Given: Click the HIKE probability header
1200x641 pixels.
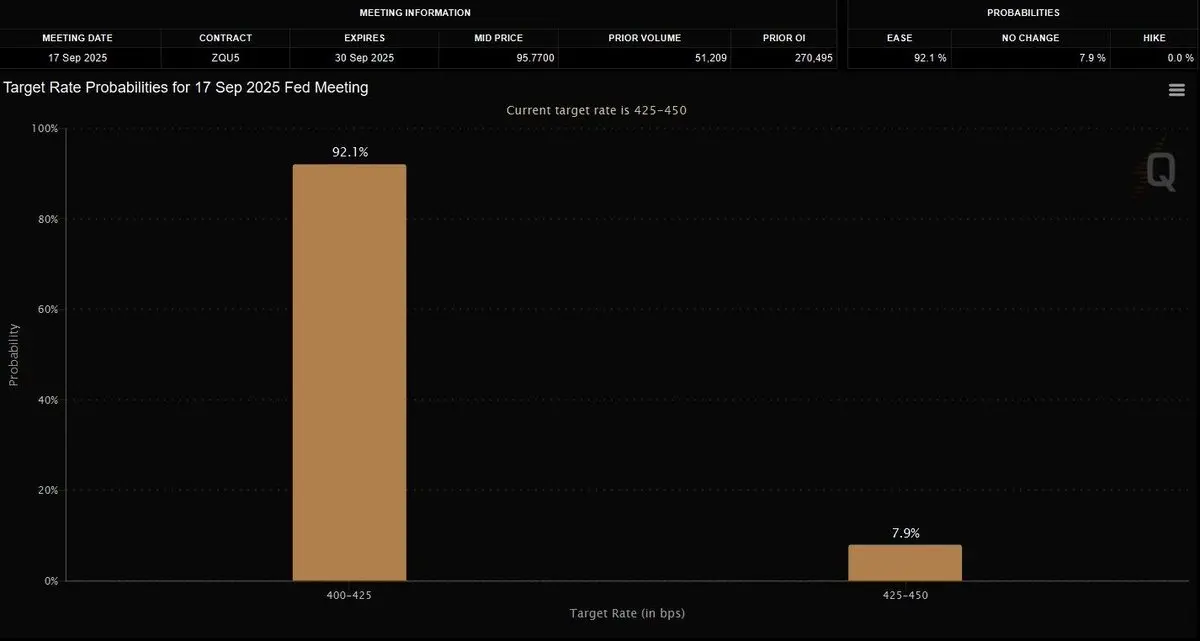Looking at the screenshot, I should point(1154,38).
